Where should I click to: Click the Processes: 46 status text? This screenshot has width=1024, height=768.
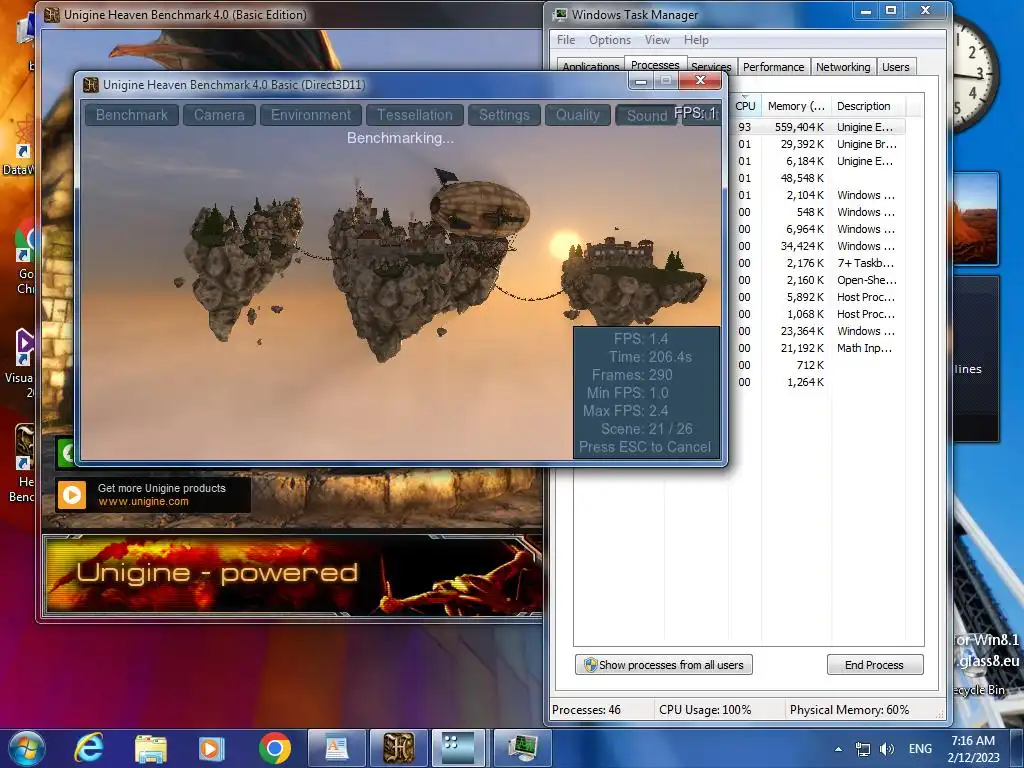[586, 710]
